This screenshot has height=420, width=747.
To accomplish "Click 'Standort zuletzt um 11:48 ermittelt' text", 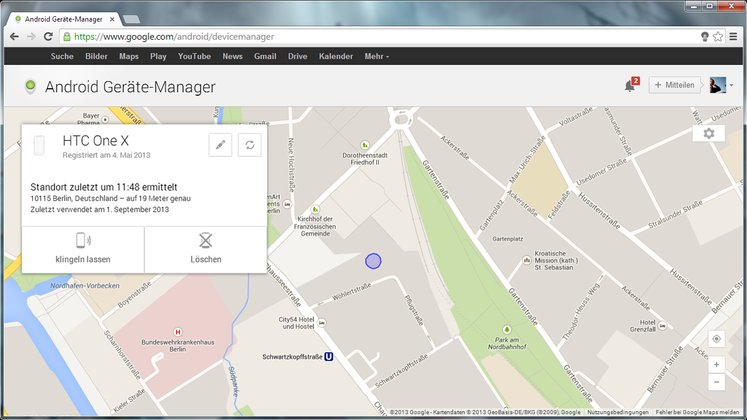I will tap(104, 187).
